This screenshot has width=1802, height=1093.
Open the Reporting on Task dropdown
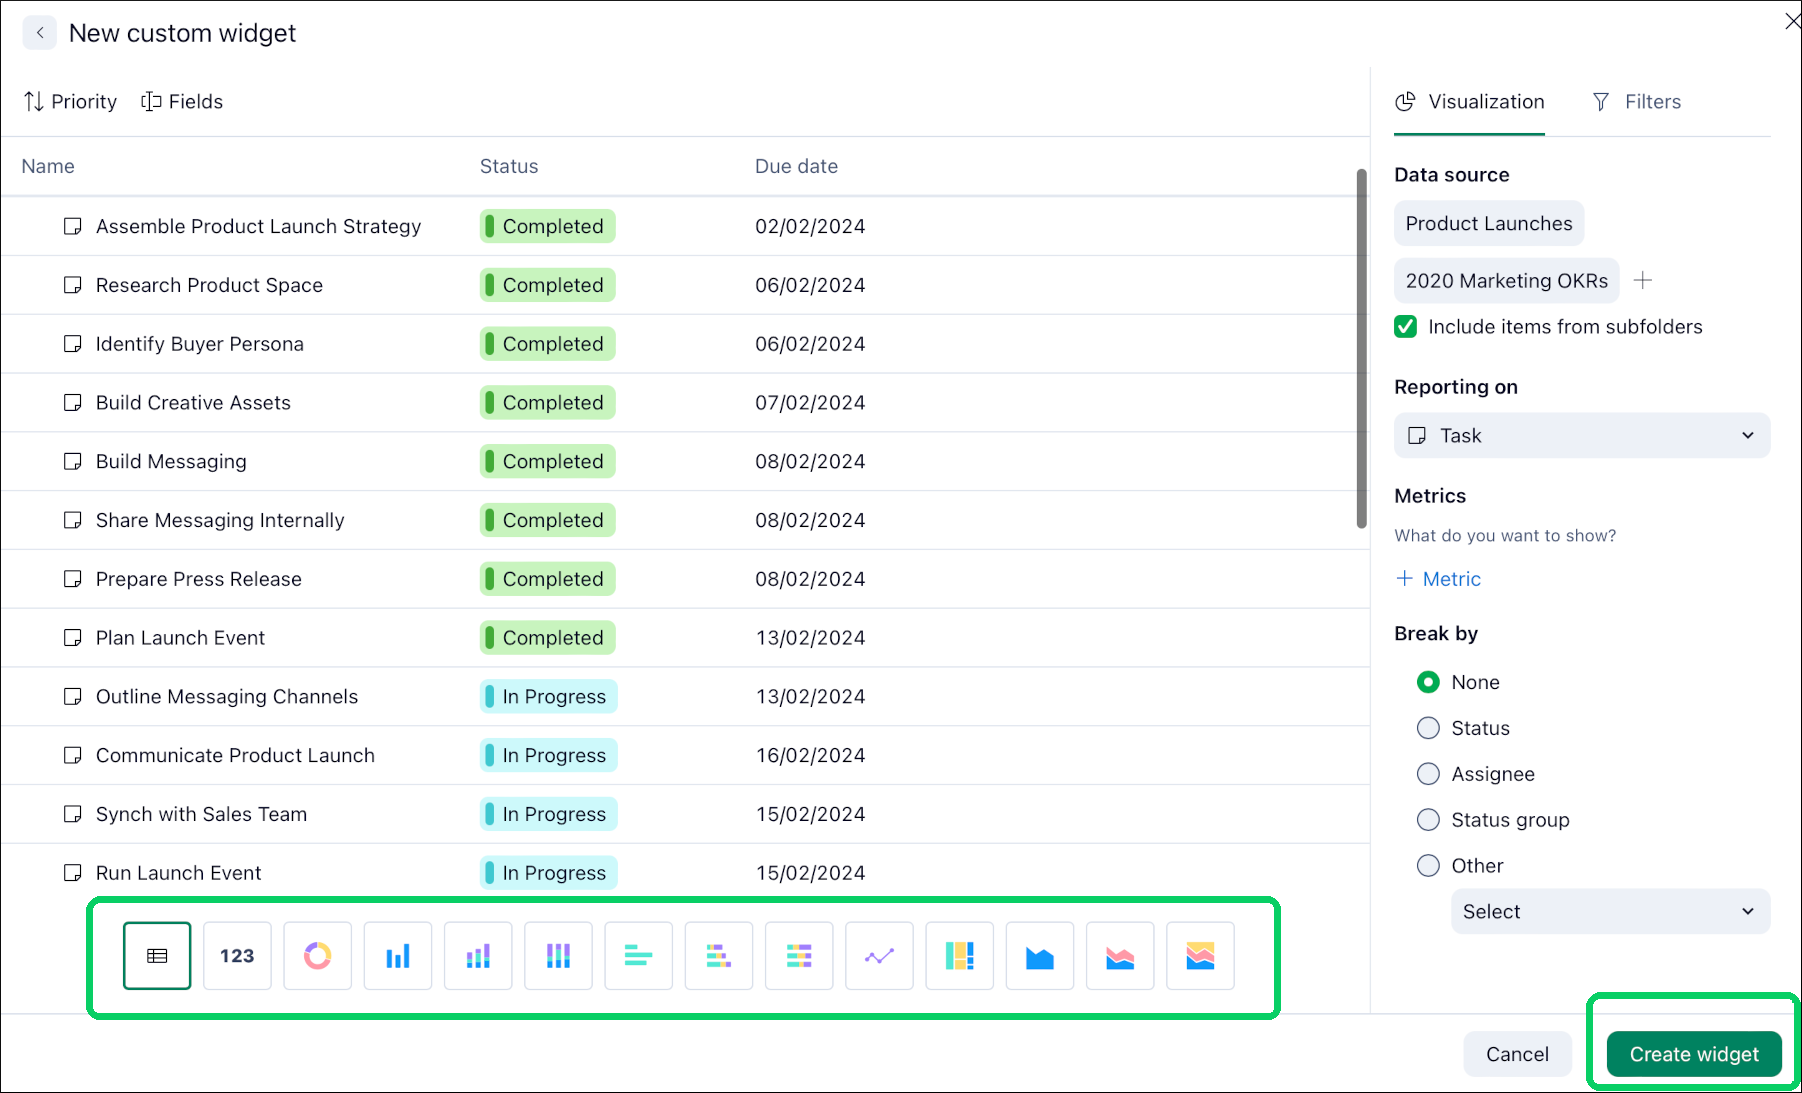tap(1581, 435)
